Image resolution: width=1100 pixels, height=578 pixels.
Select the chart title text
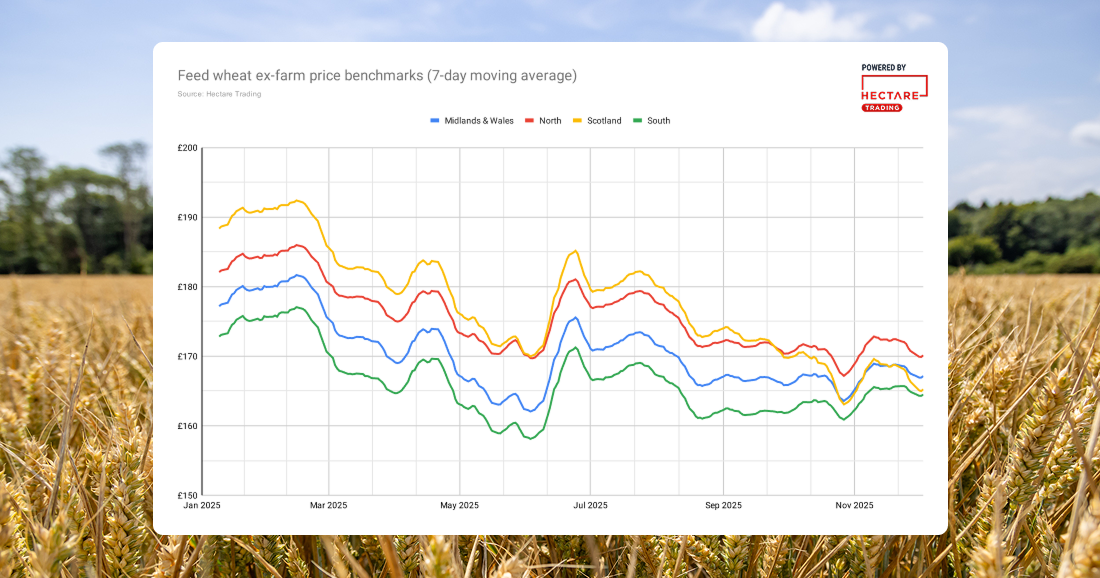coord(378,75)
